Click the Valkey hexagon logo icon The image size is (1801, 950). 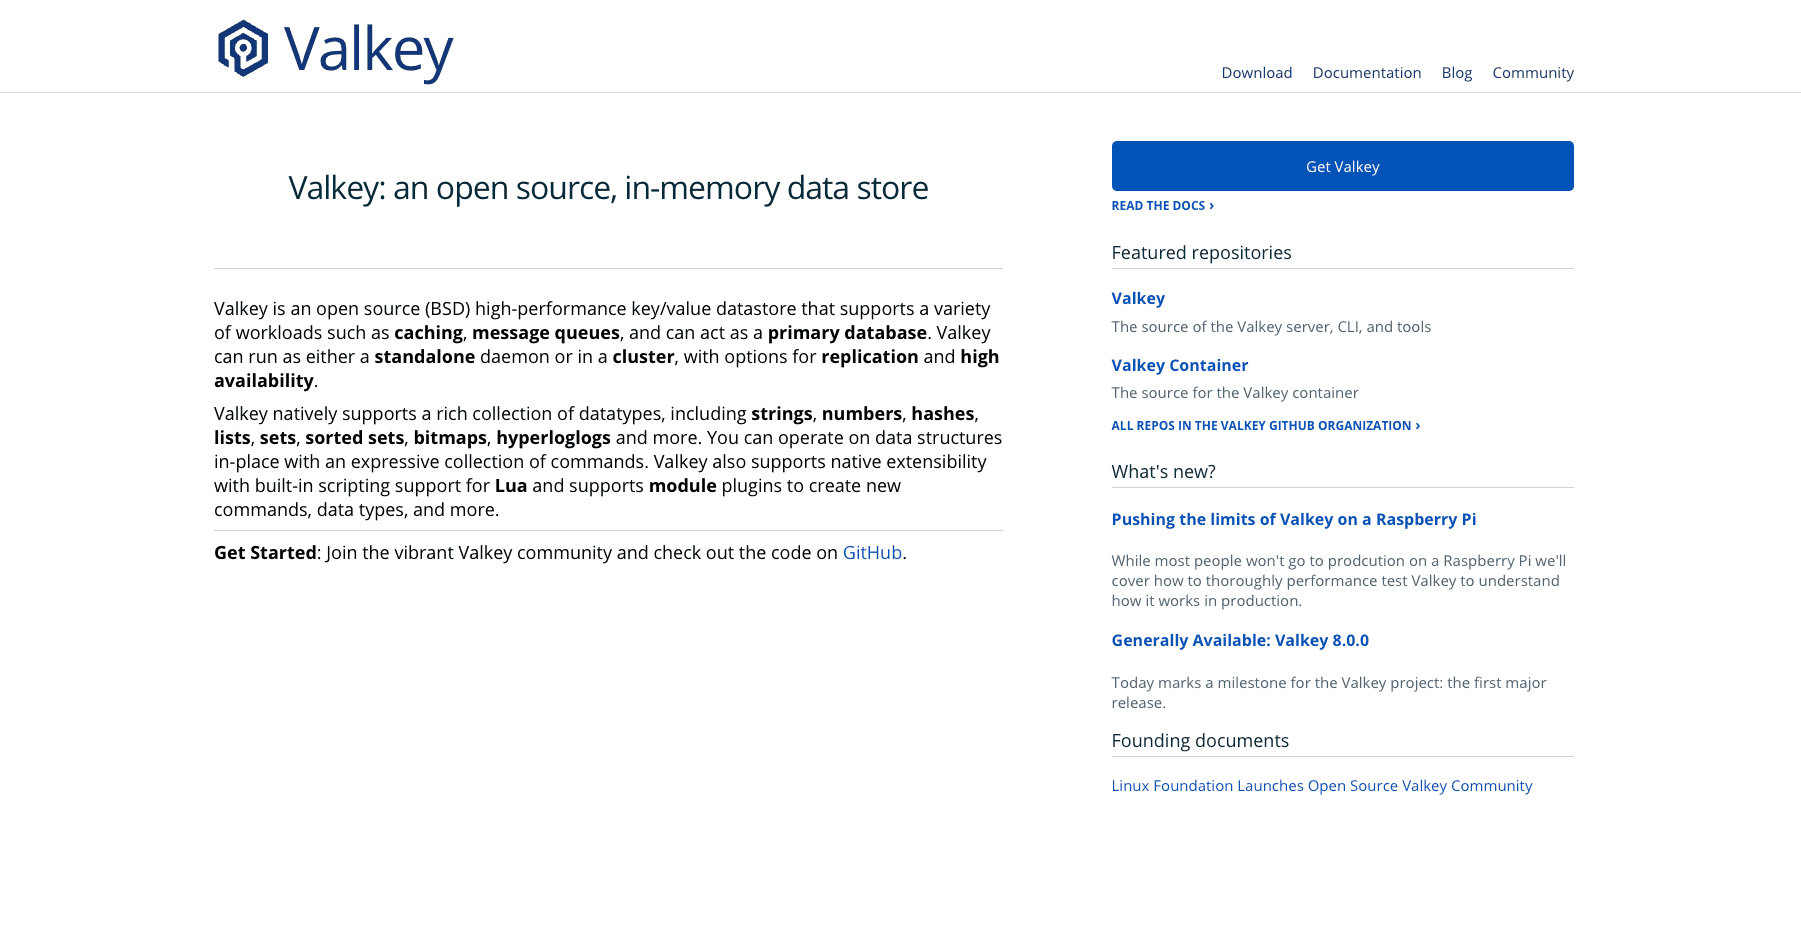pyautogui.click(x=243, y=49)
